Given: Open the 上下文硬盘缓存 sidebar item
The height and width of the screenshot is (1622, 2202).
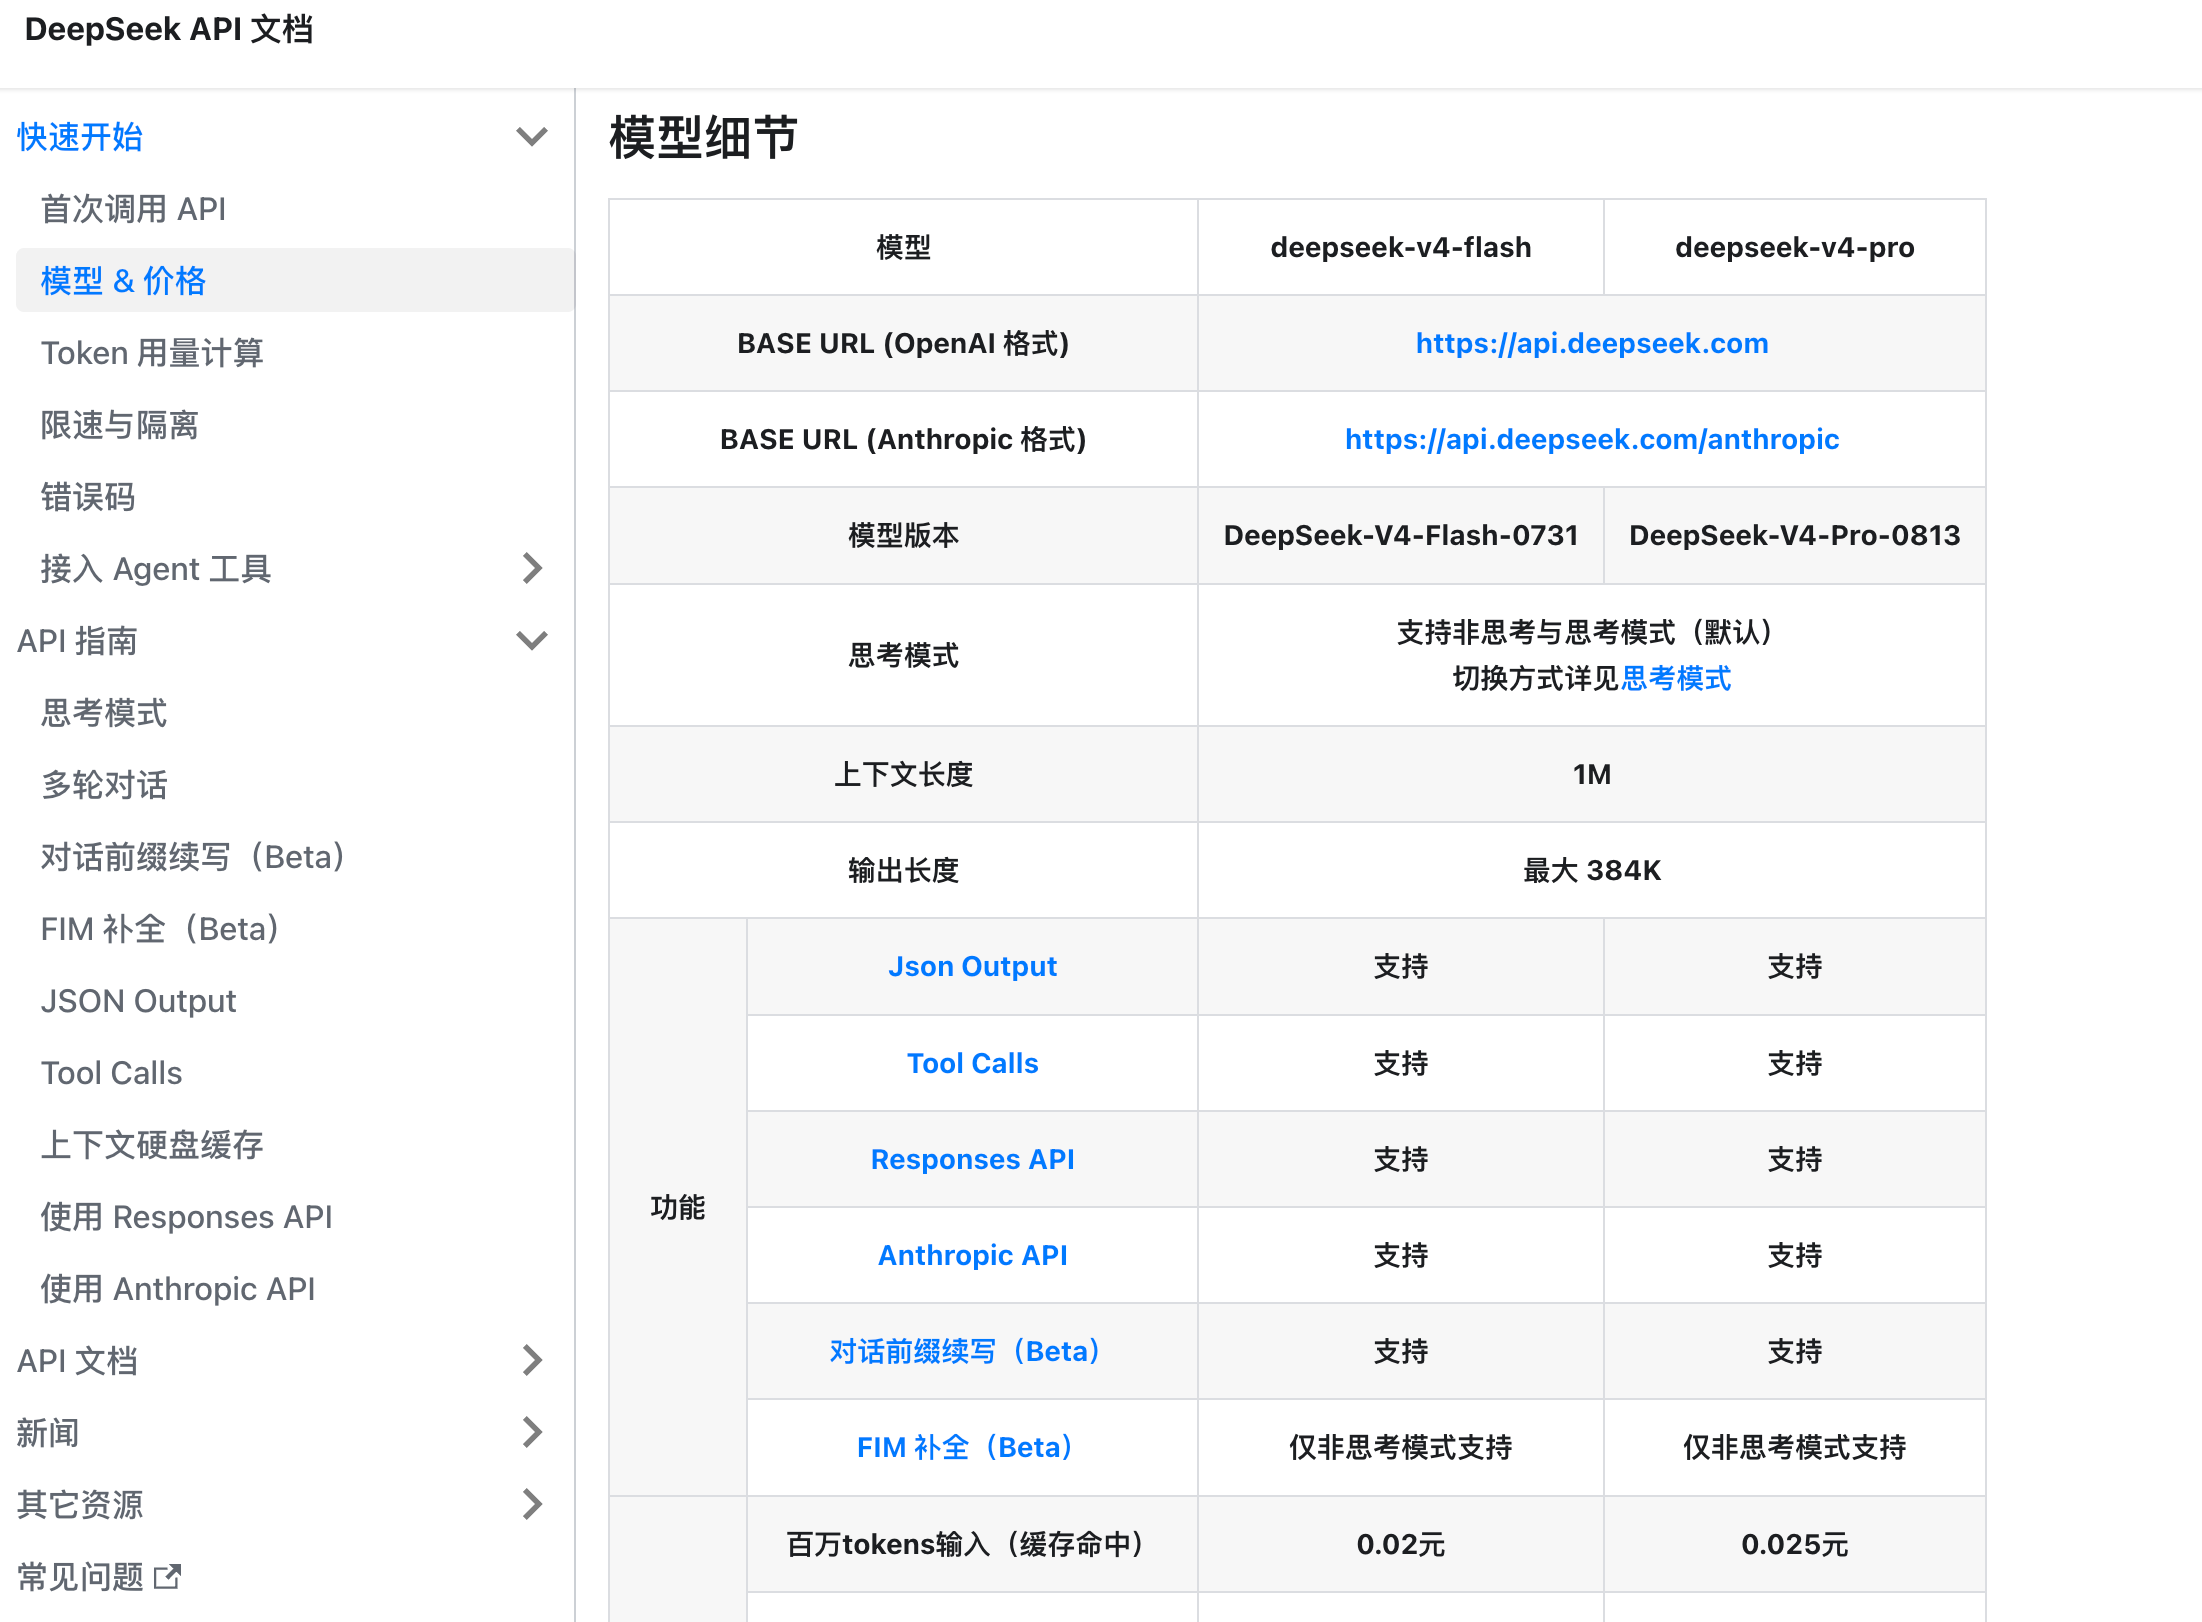Looking at the screenshot, I should click(152, 1145).
